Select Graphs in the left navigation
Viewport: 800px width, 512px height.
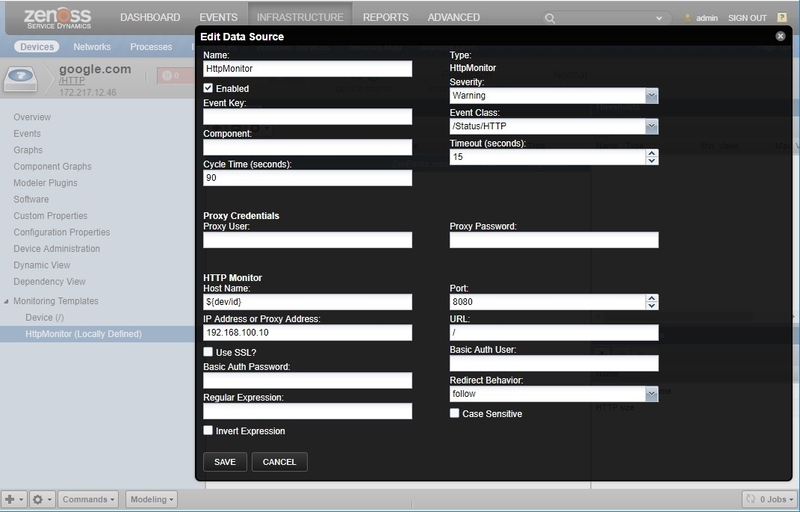[x=28, y=150]
